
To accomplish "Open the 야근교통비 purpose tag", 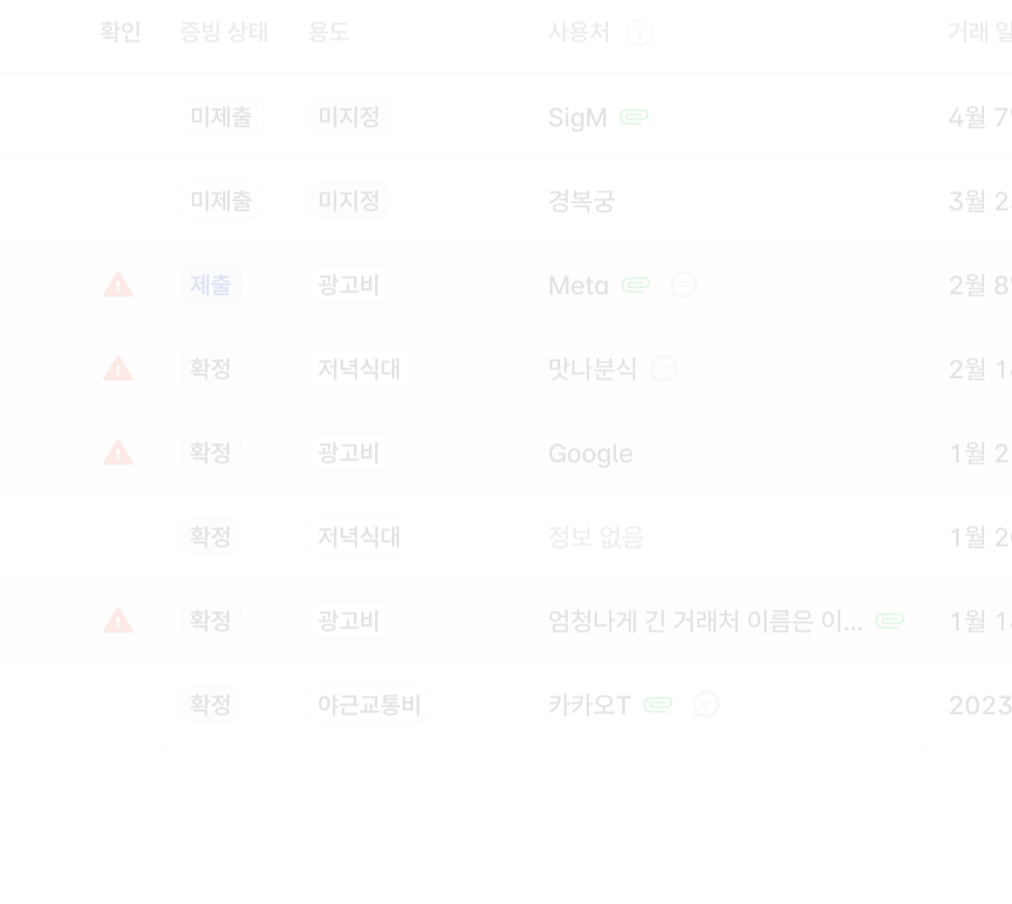I will click(x=369, y=705).
